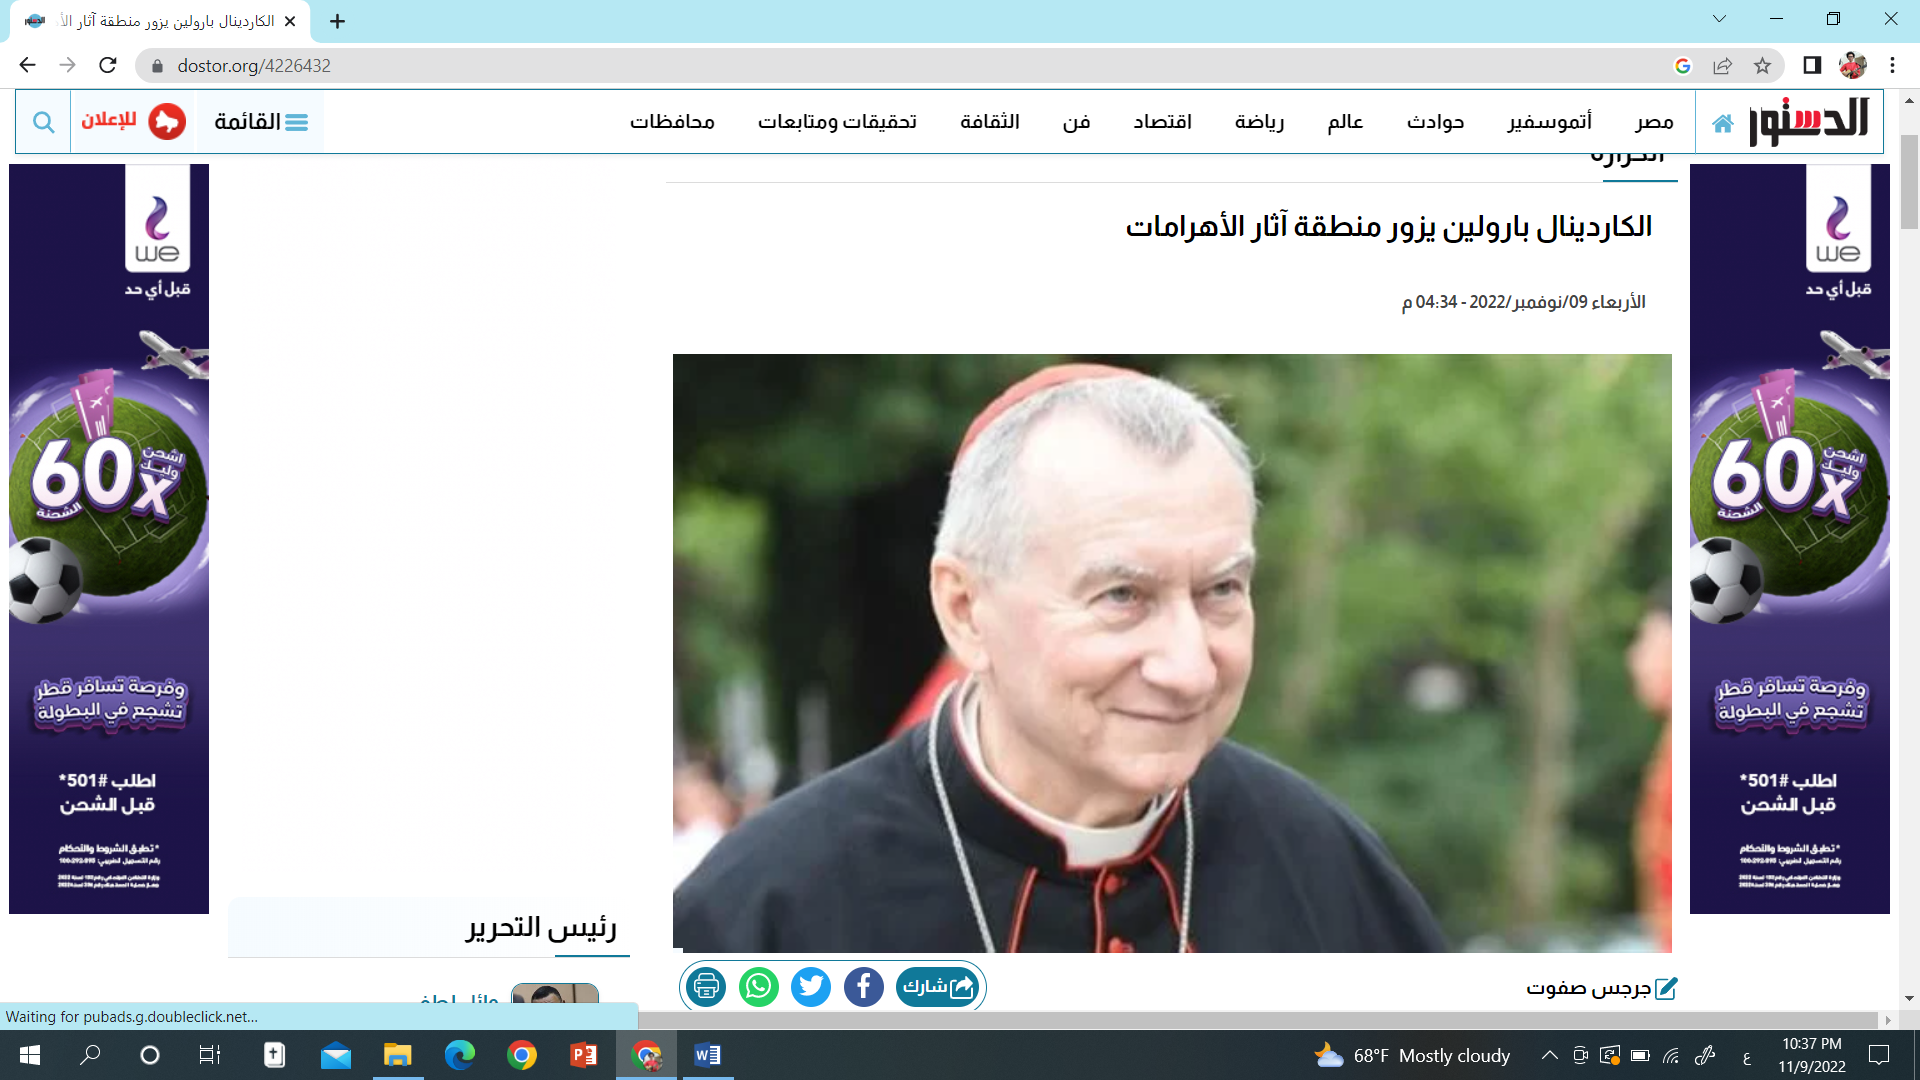Click the editor-in-chief thumbnail photo
Image resolution: width=1920 pixels, height=1080 pixels.
pos(555,994)
